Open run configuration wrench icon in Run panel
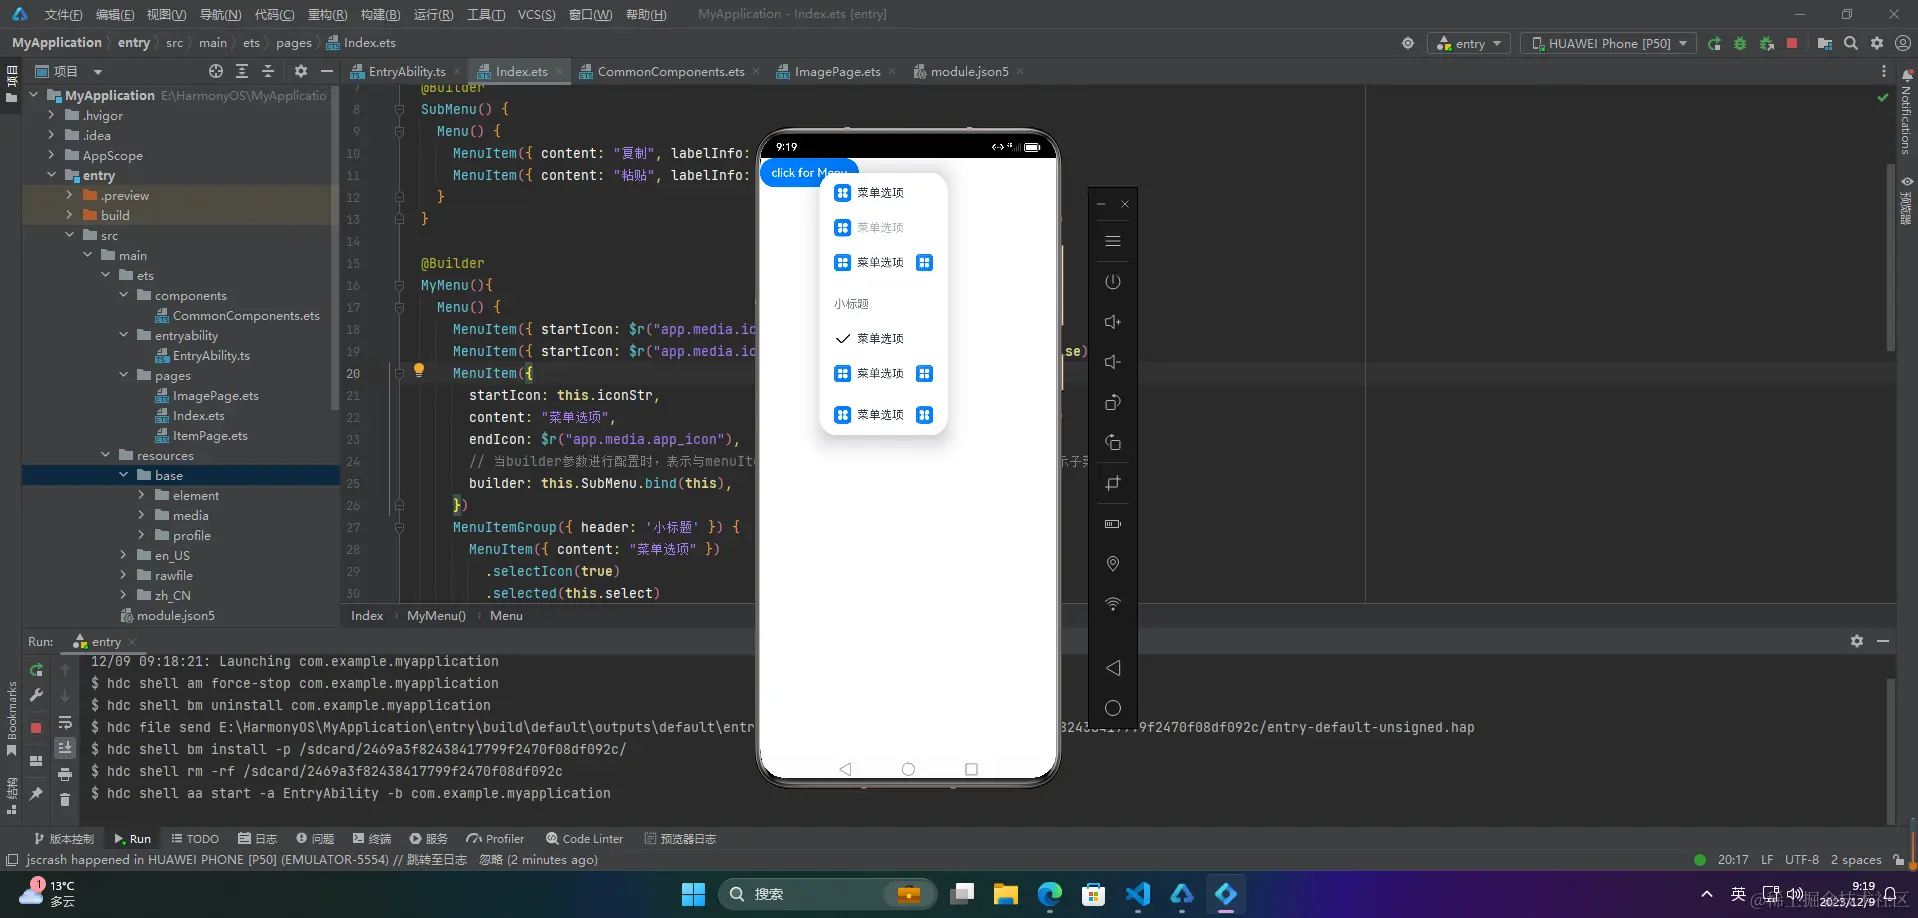Screen dimensions: 1918x918 point(36,695)
